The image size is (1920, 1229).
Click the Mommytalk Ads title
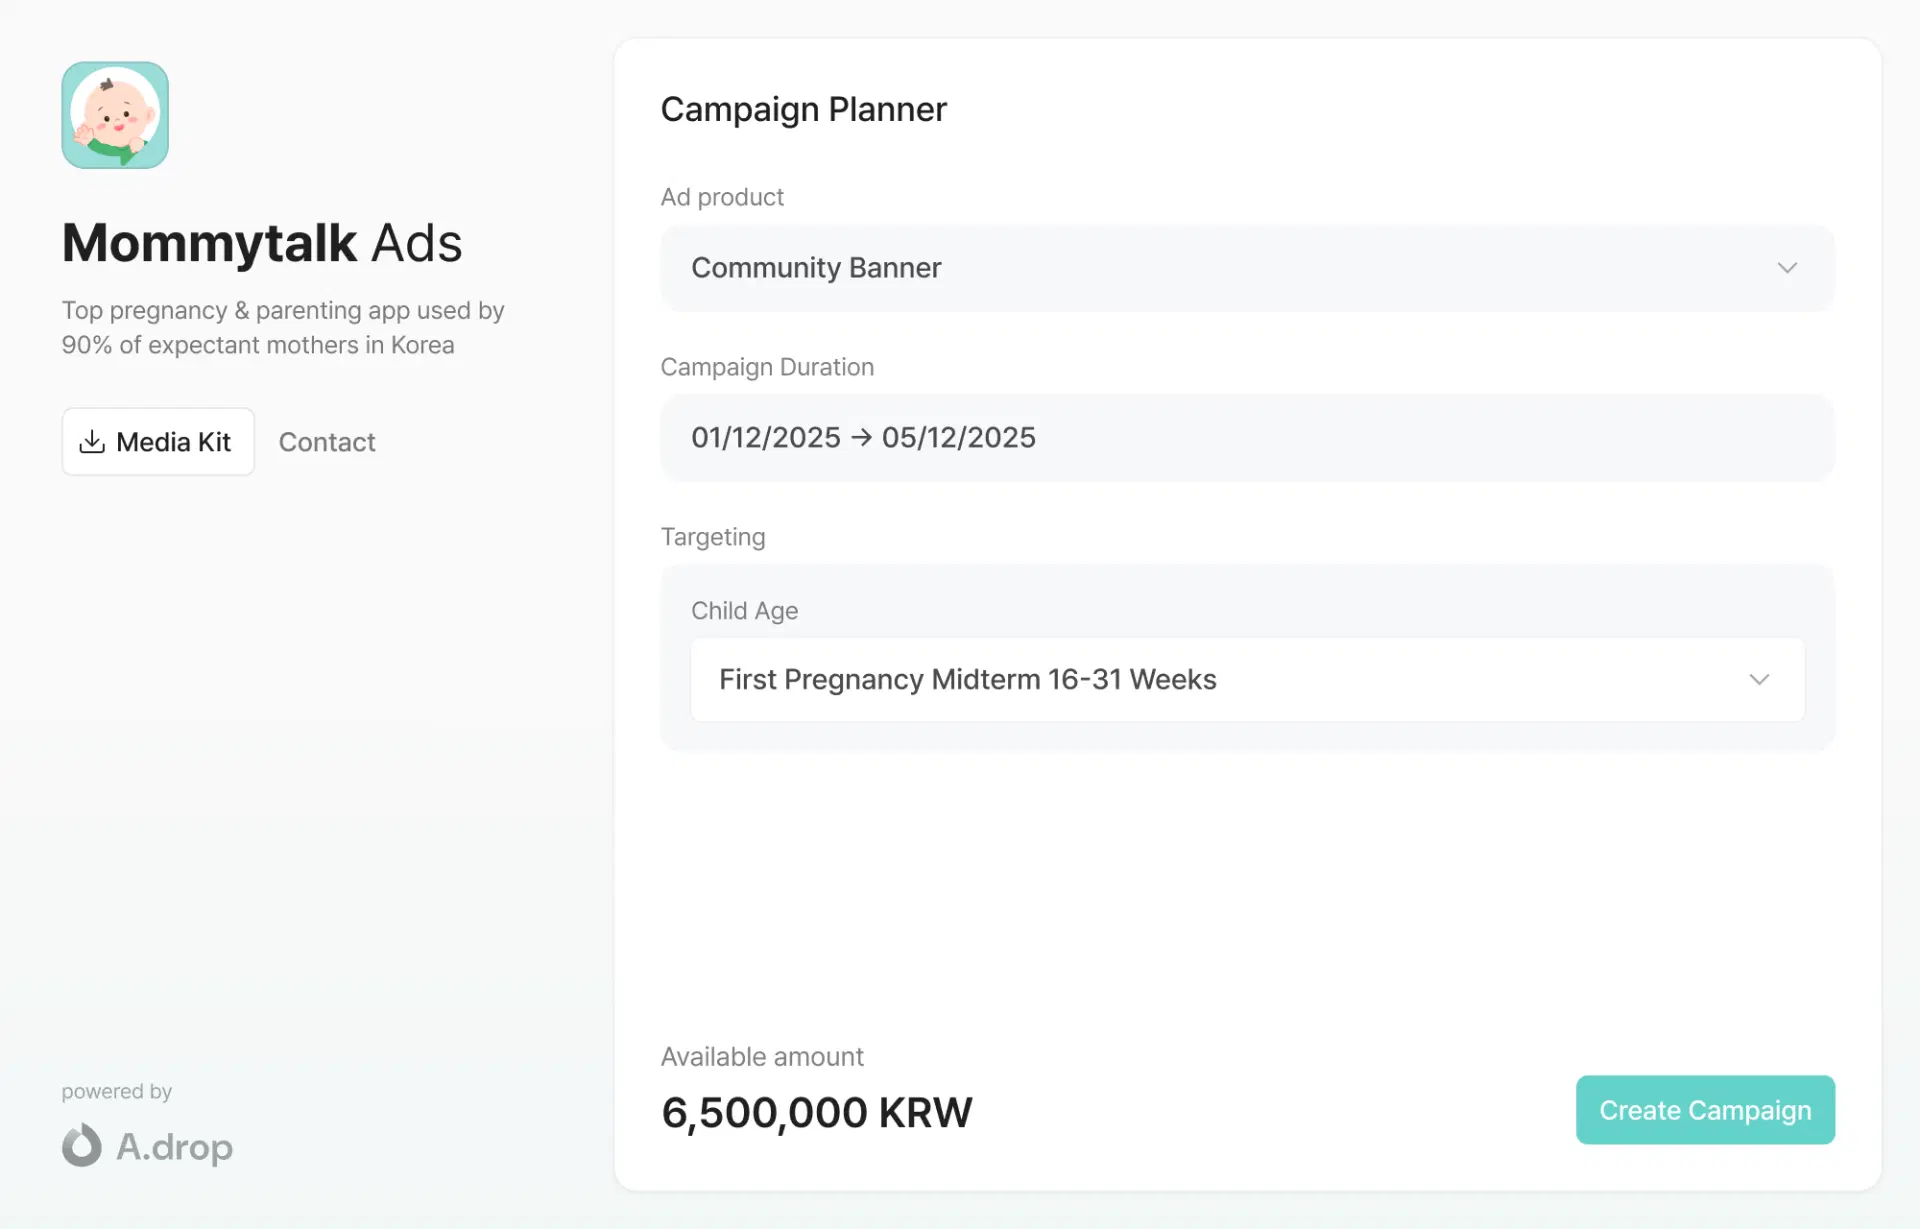262,243
